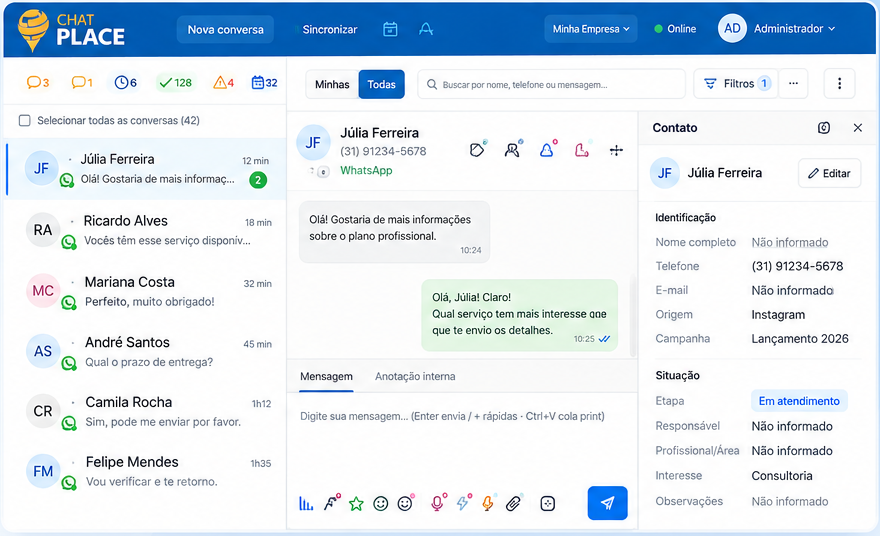
Task: Click the signature pen icon in the message toolbar
Action: tap(332, 503)
